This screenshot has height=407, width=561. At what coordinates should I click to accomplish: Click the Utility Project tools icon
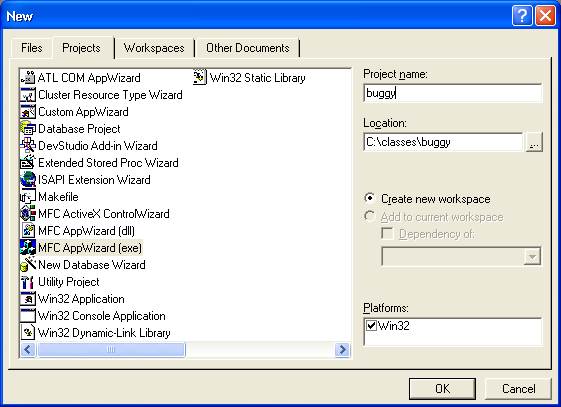click(x=28, y=282)
